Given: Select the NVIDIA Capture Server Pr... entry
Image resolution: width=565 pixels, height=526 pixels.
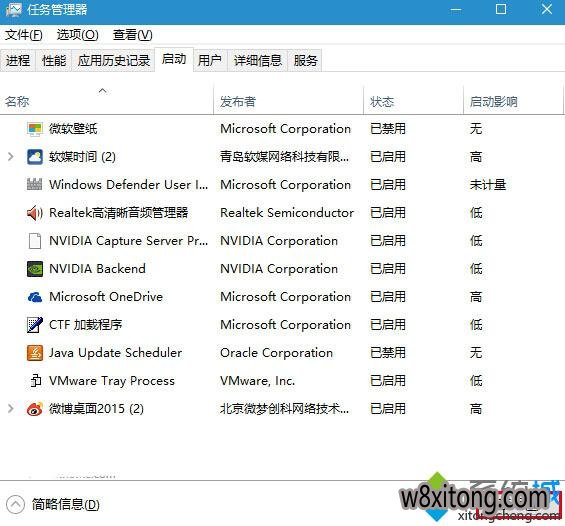Looking at the screenshot, I should (x=129, y=241).
